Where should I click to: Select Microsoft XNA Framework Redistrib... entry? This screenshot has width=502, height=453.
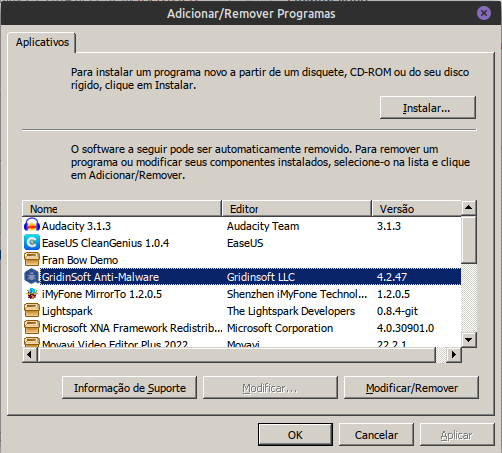click(242, 328)
